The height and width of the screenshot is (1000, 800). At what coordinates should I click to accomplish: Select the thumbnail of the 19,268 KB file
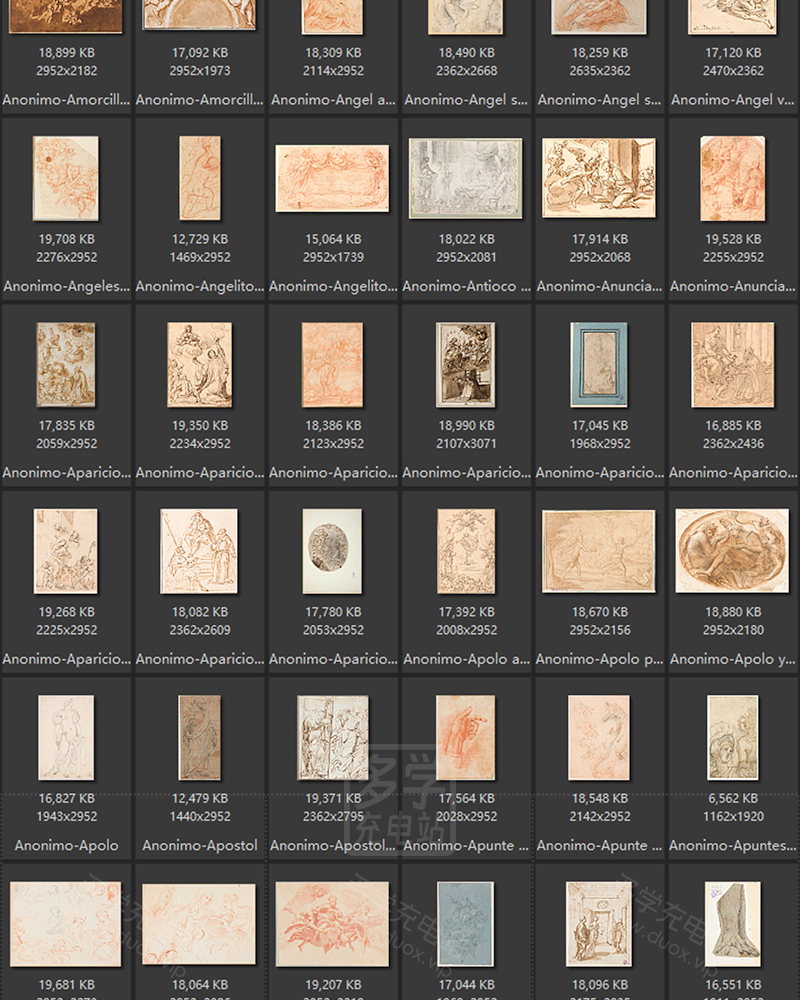point(66,551)
